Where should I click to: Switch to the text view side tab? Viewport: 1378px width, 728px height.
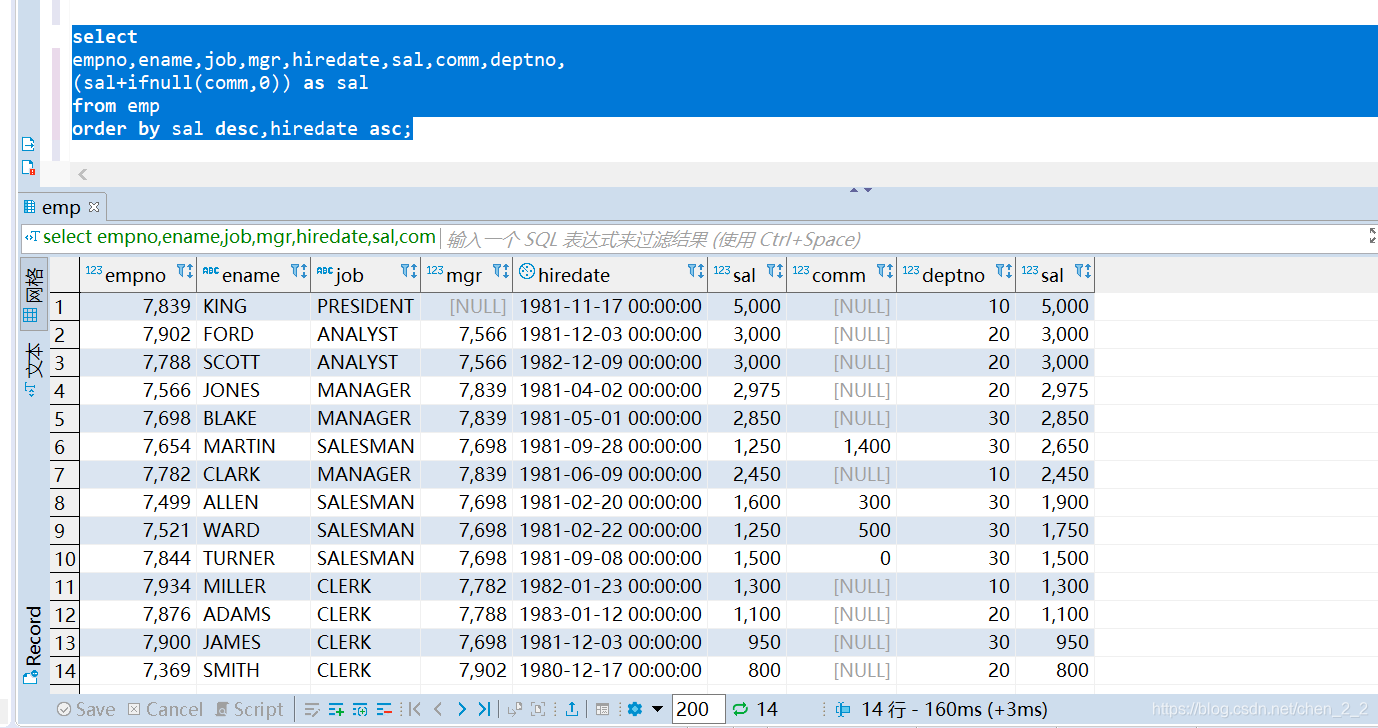coord(33,369)
